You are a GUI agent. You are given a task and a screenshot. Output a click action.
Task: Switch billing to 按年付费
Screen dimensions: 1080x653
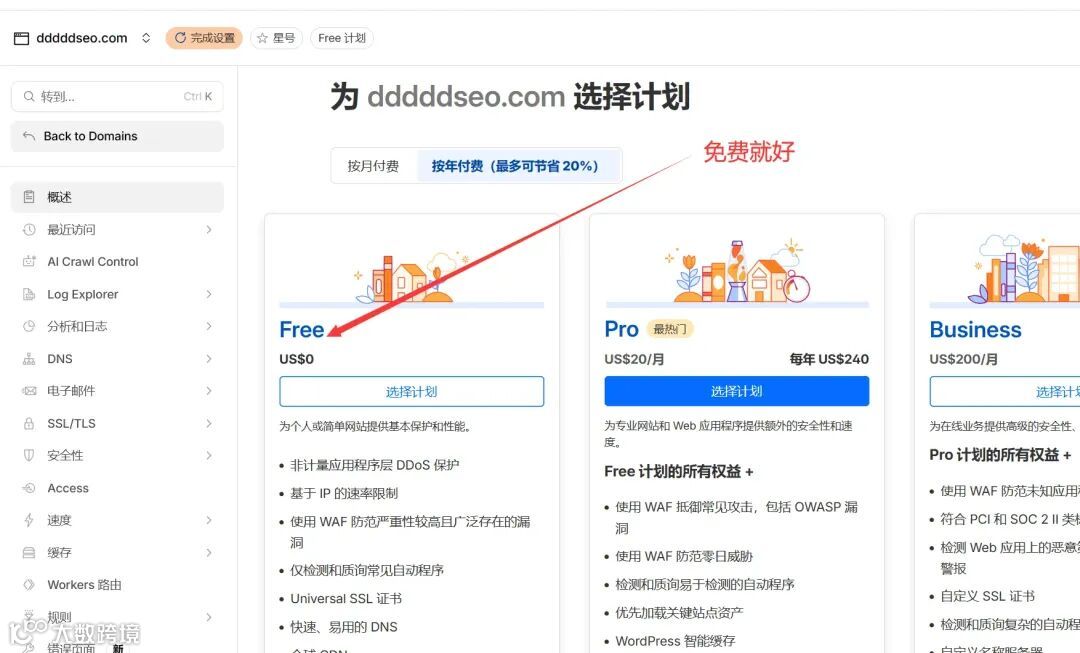515,166
